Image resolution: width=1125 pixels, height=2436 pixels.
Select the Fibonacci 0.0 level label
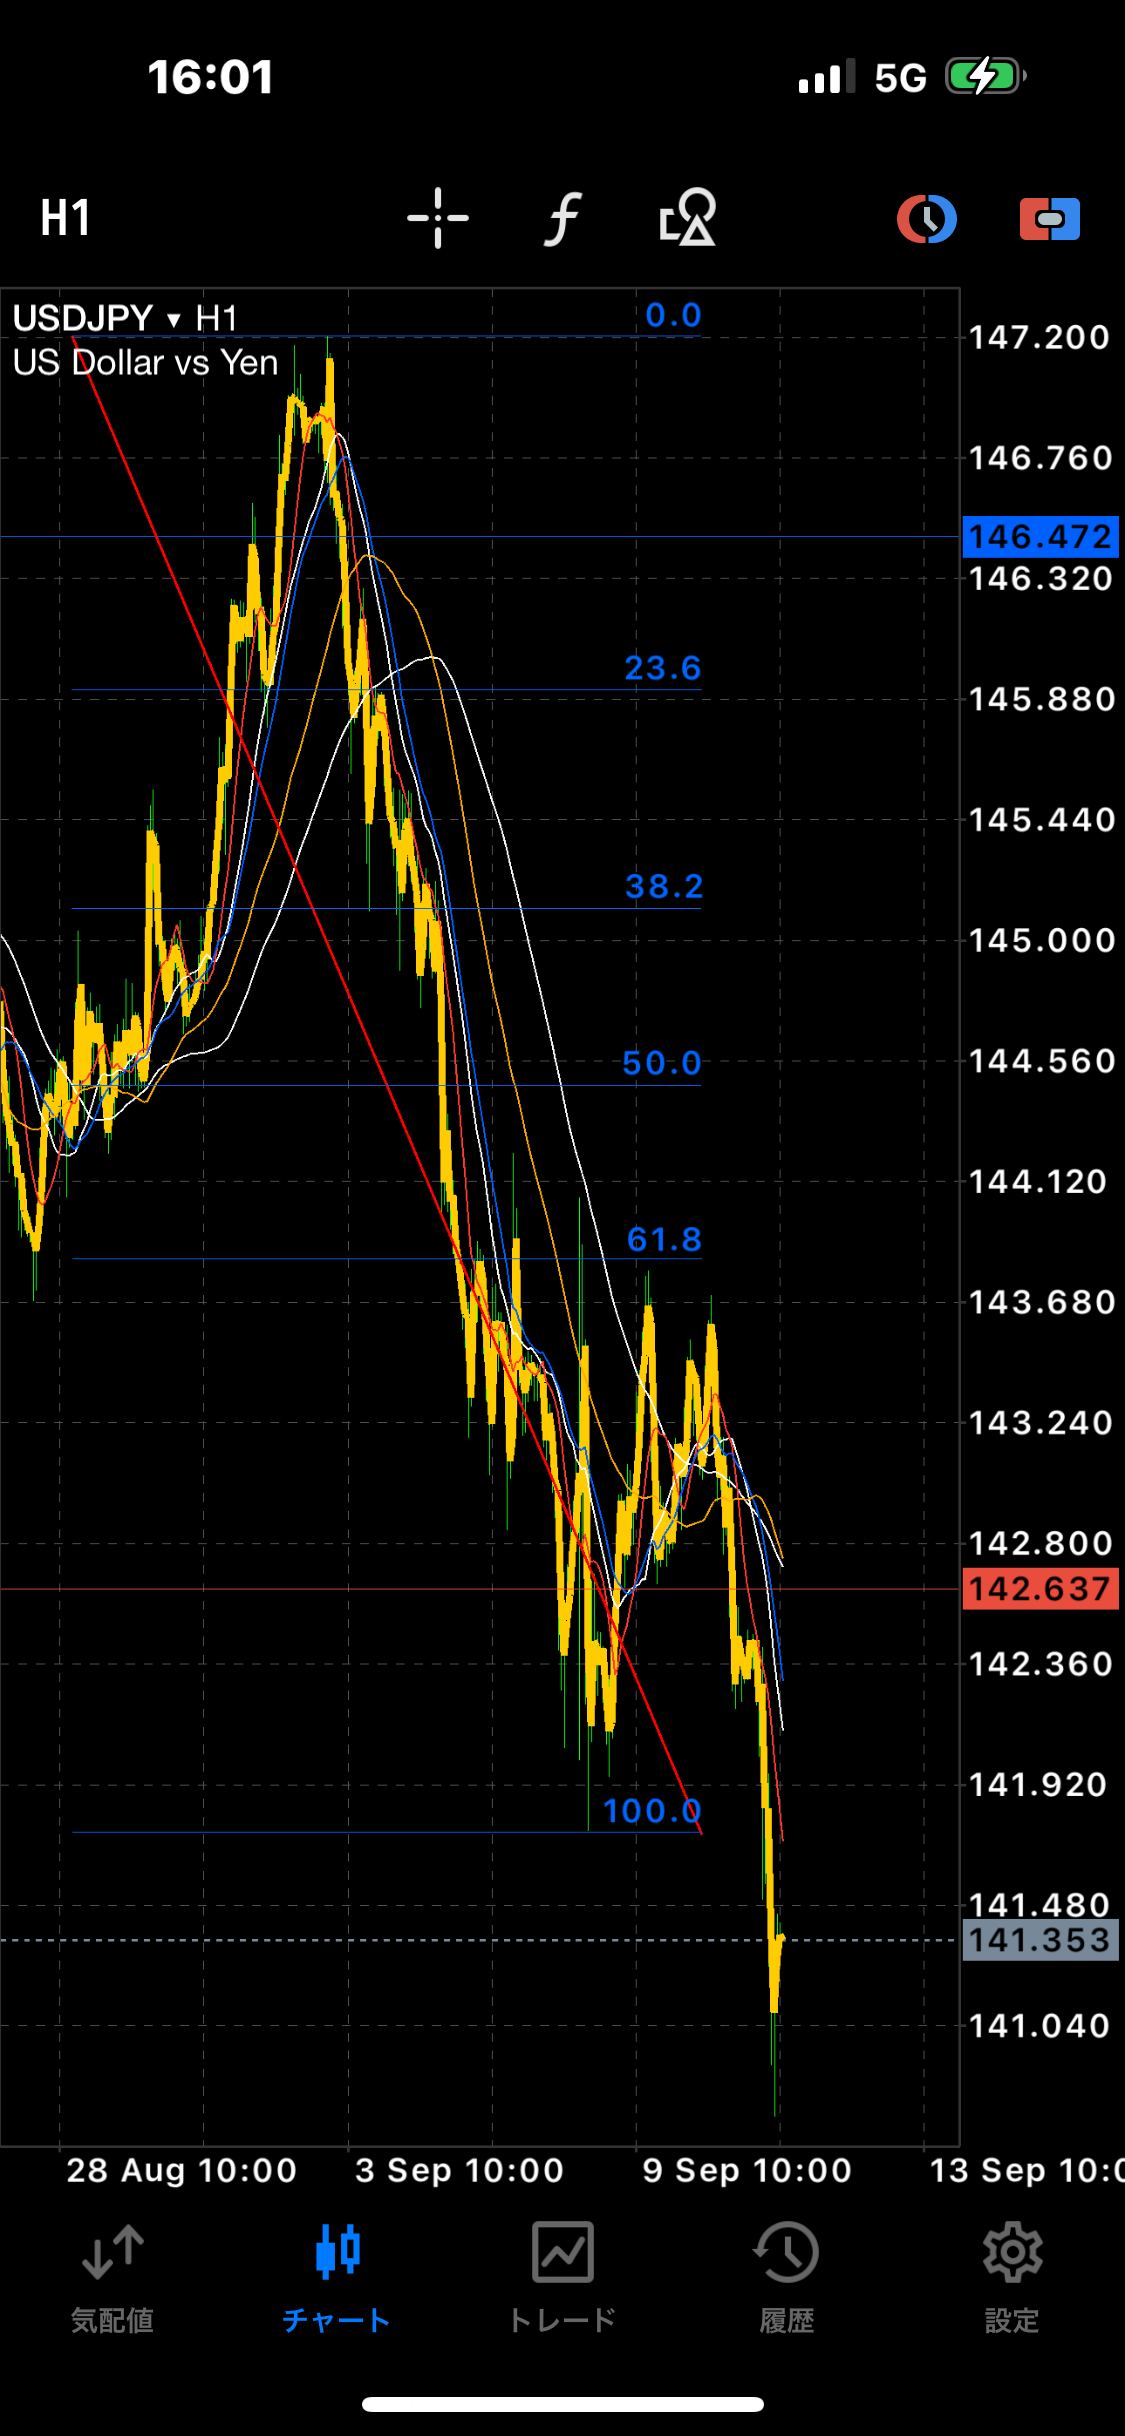[673, 315]
